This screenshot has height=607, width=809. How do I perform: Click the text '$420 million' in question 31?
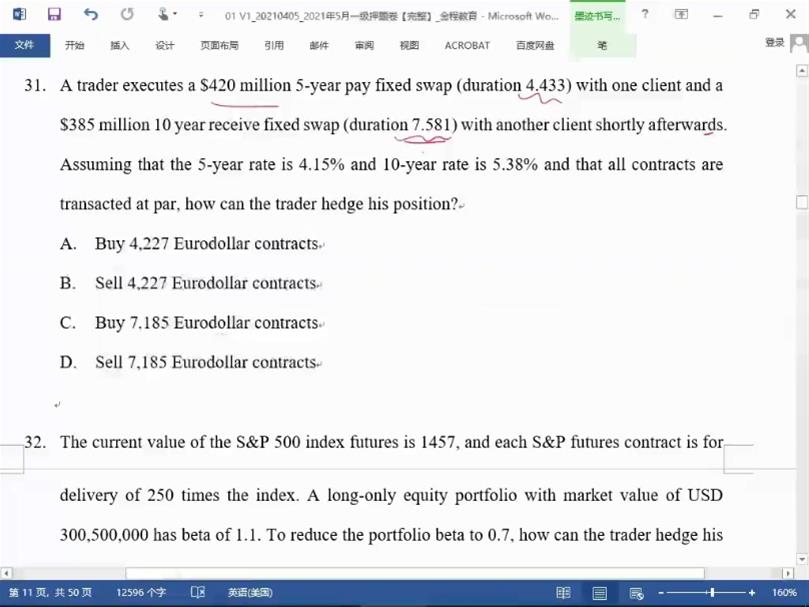[245, 85]
